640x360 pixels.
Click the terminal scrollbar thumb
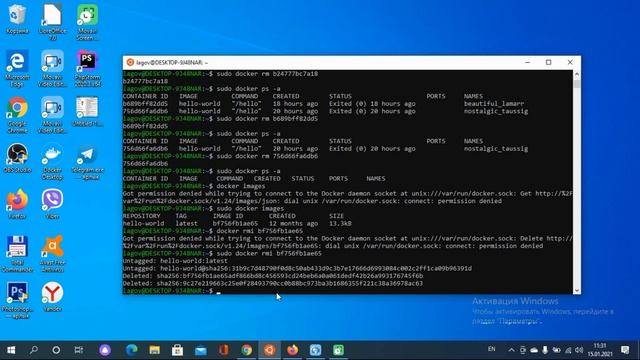click(577, 84)
